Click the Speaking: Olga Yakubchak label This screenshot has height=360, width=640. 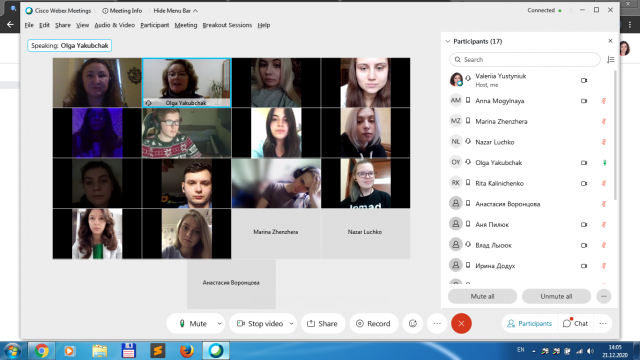point(69,45)
